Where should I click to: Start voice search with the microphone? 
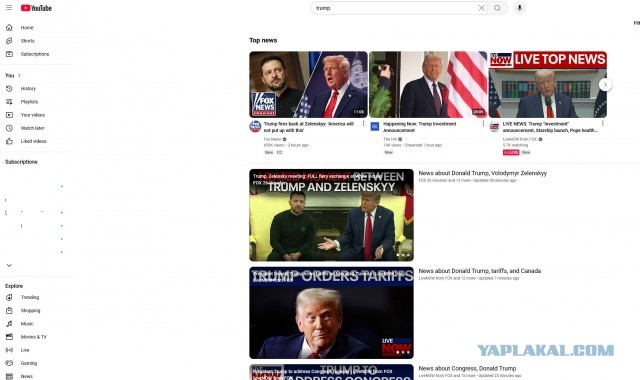click(520, 8)
